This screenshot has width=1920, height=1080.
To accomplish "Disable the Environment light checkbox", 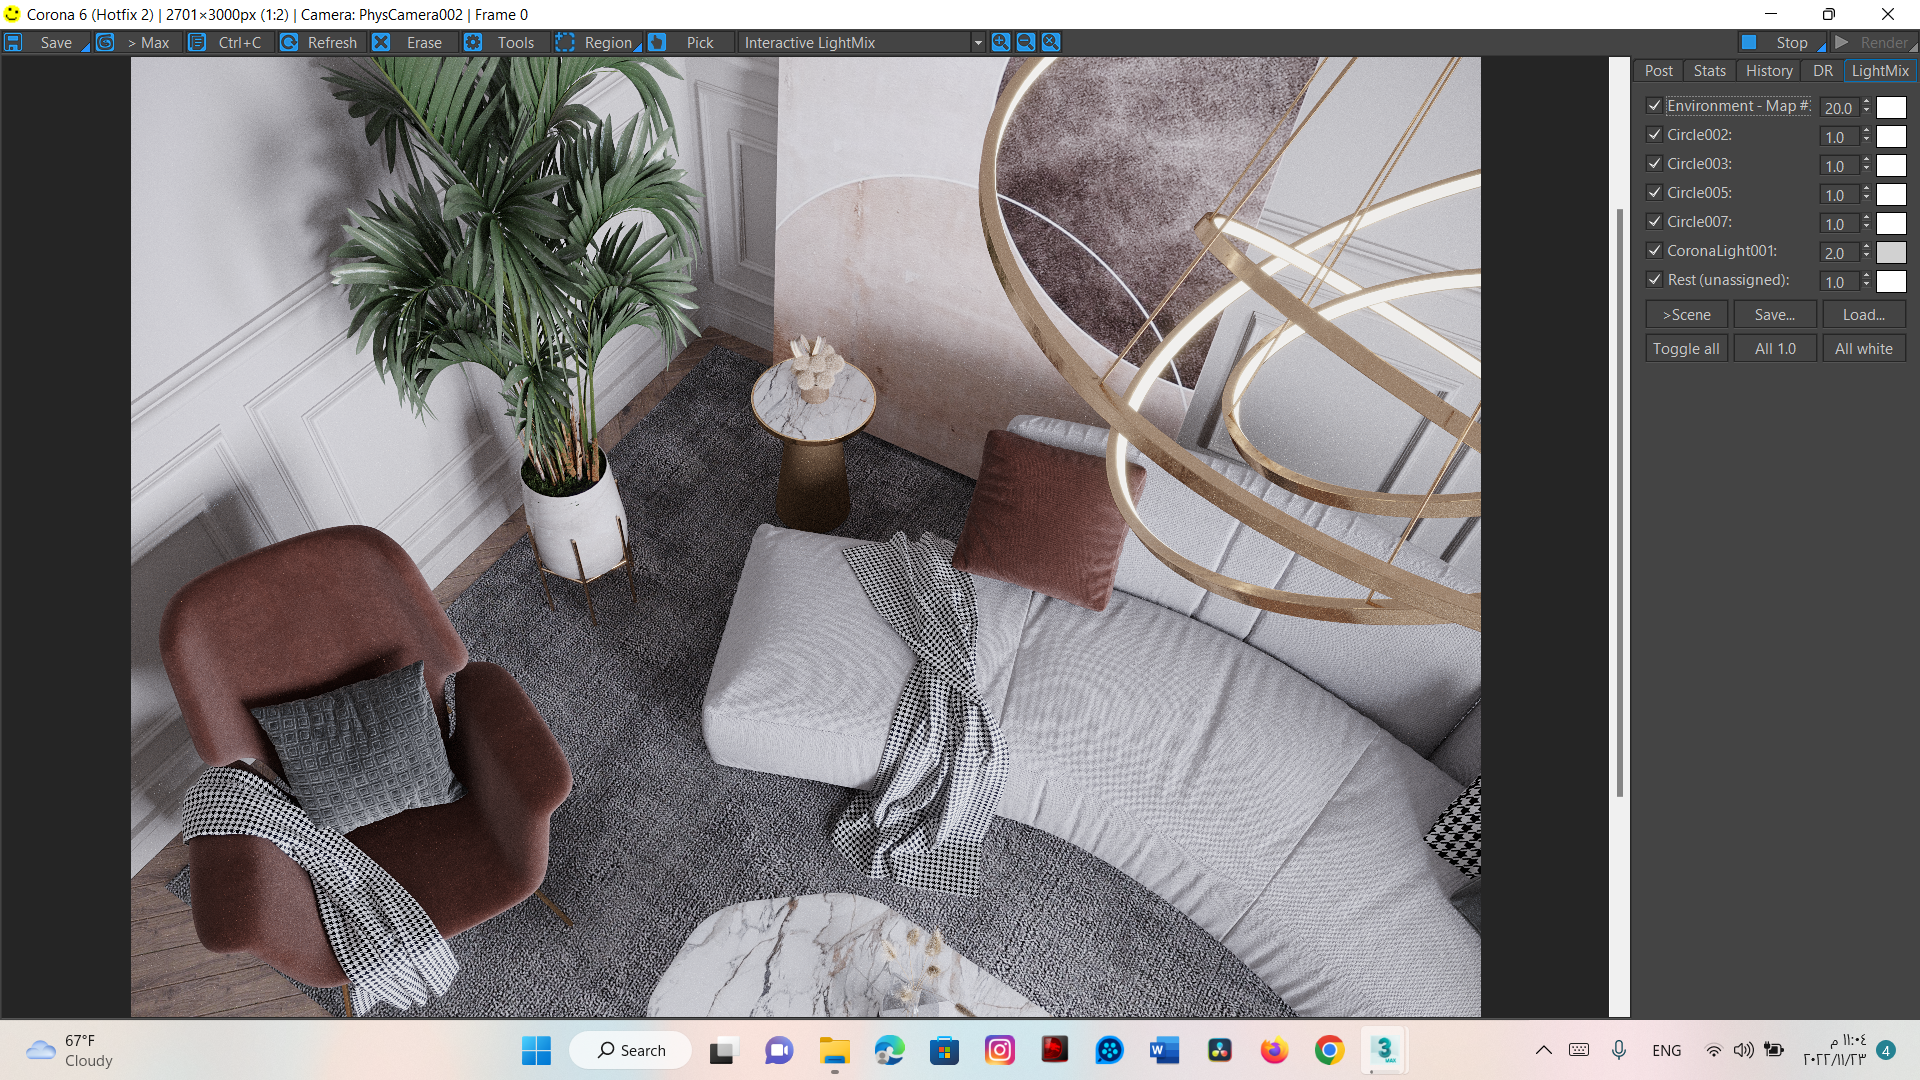I will pos(1654,105).
